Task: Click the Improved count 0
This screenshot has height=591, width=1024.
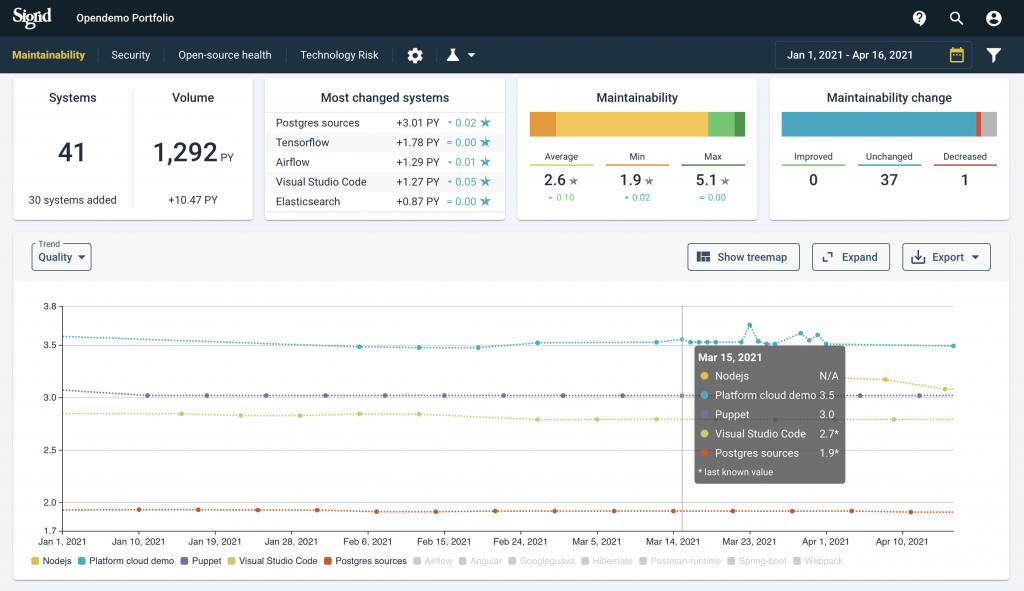Action: (x=813, y=180)
